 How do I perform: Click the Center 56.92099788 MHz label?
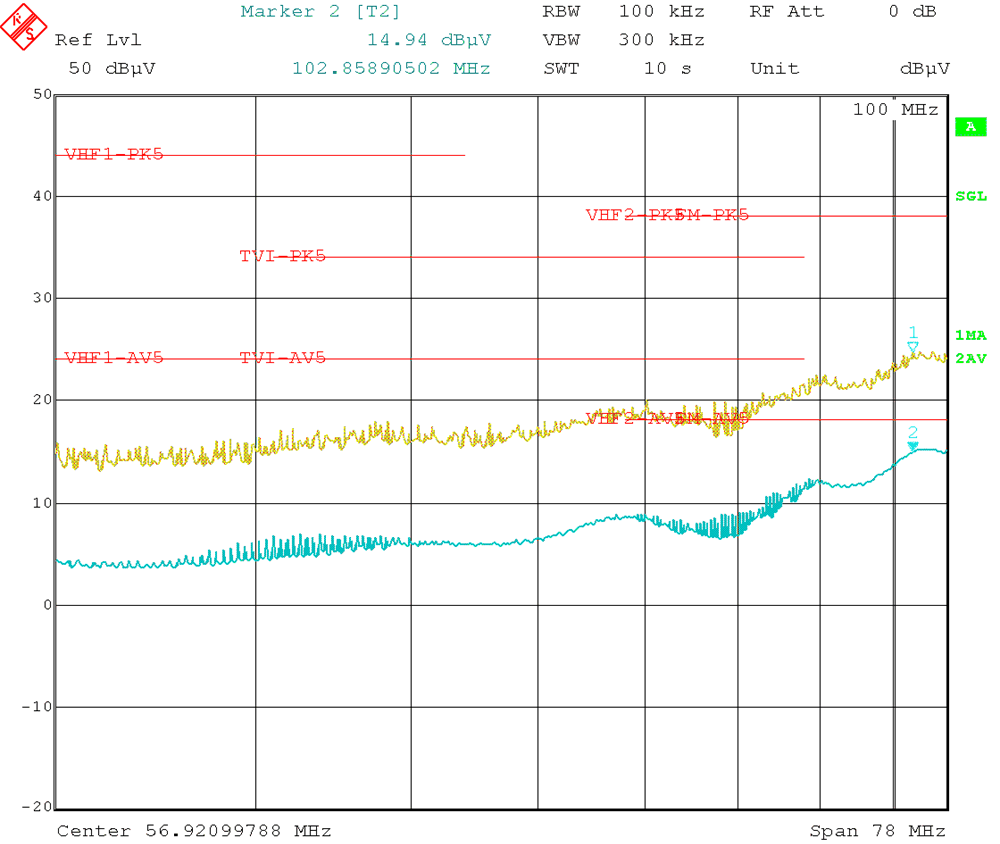click(195, 831)
